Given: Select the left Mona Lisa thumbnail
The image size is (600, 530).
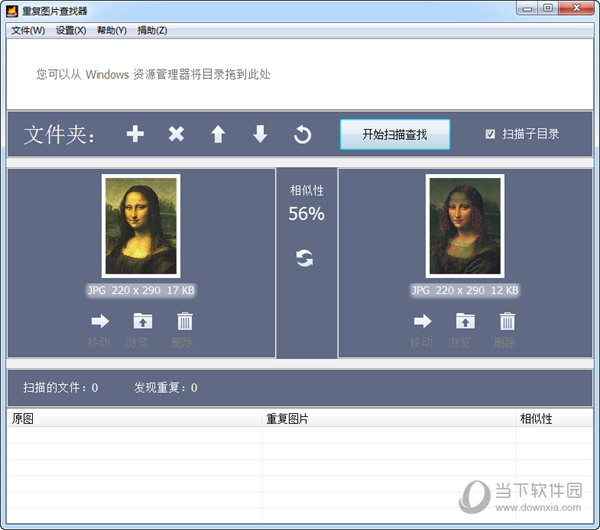Looking at the screenshot, I should 141,226.
